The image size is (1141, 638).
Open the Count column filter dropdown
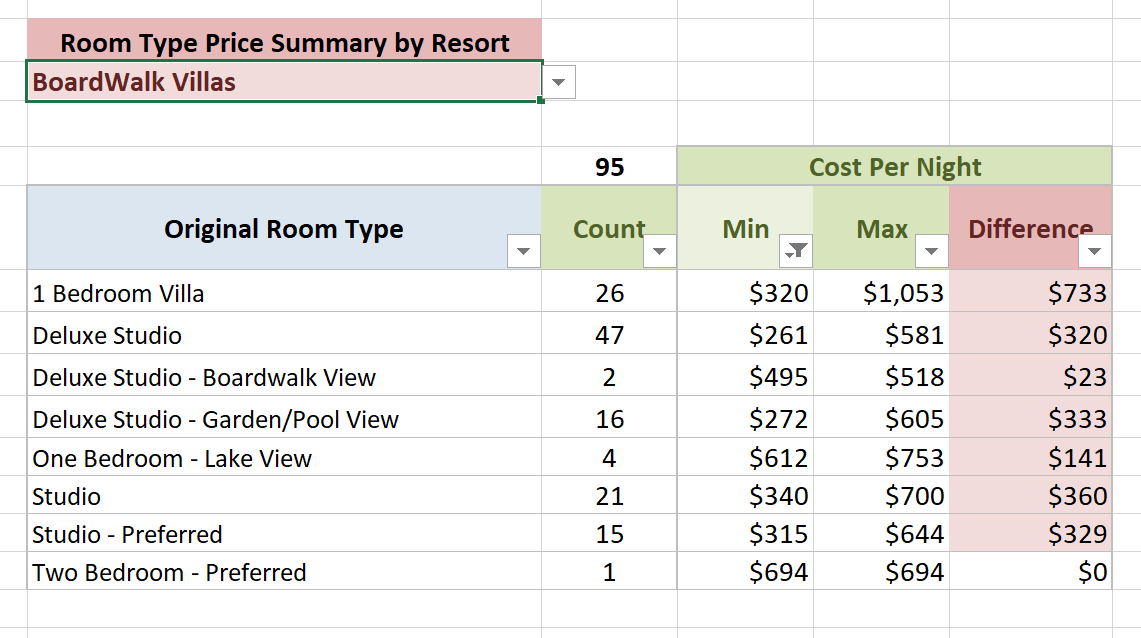659,252
